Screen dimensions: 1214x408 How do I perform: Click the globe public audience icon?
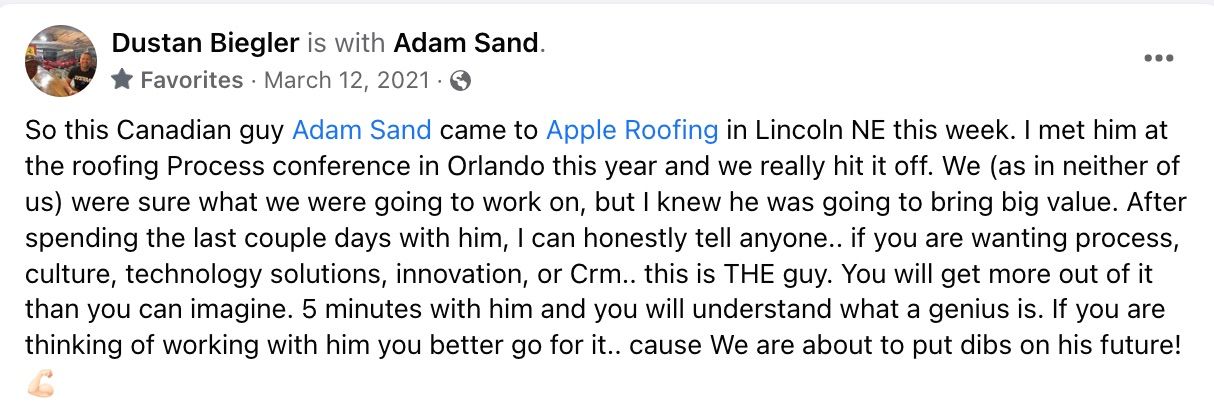461,80
